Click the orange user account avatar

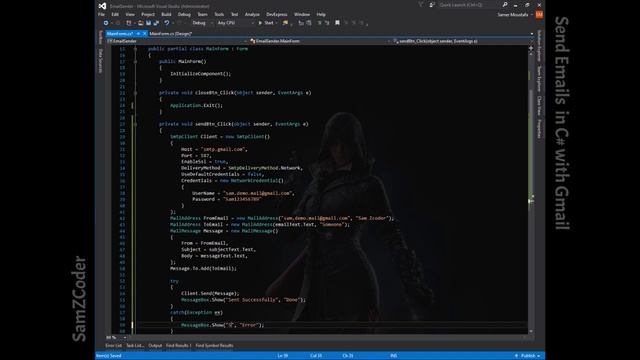coord(539,14)
